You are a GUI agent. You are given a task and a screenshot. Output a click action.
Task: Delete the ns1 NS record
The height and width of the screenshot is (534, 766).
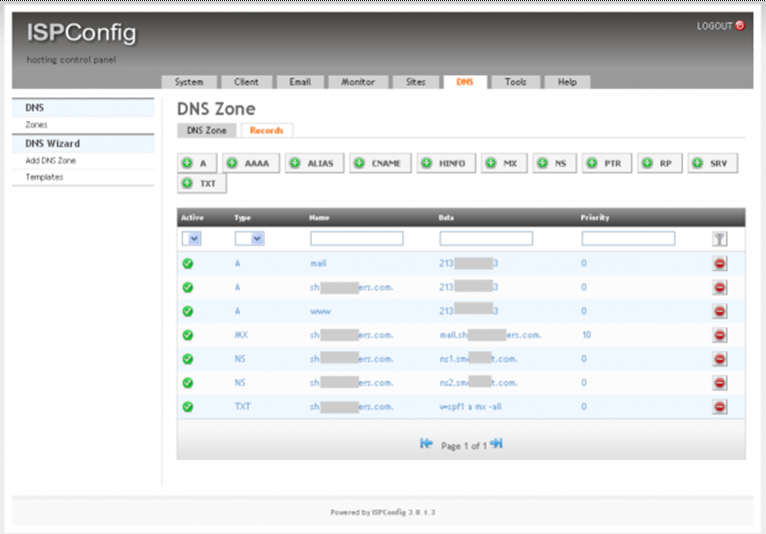coord(720,359)
